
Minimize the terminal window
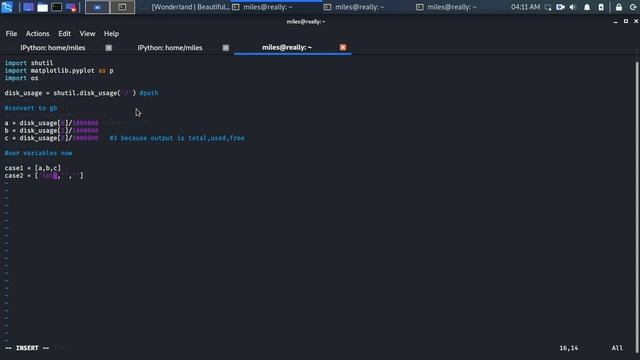tap(616, 22)
